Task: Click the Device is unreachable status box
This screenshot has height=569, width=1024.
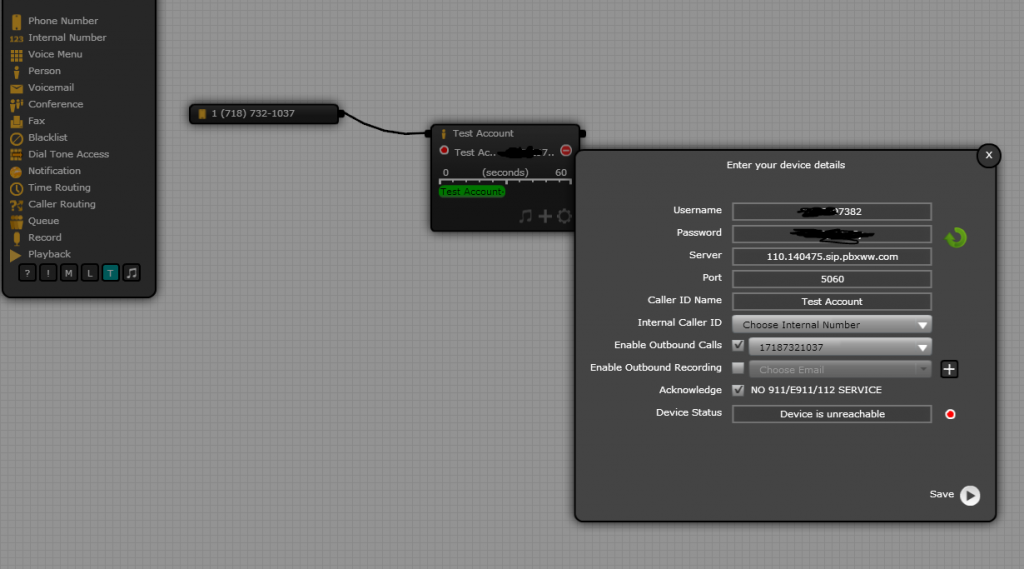Action: coord(832,414)
